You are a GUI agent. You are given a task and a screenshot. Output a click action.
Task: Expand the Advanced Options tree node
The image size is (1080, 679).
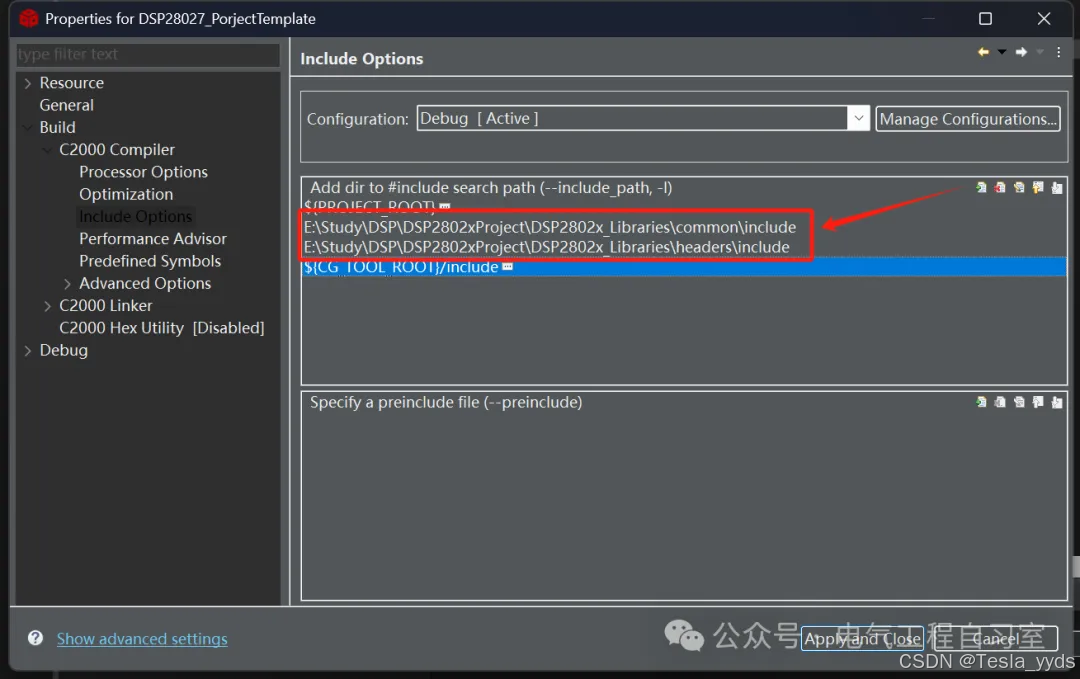[67, 284]
